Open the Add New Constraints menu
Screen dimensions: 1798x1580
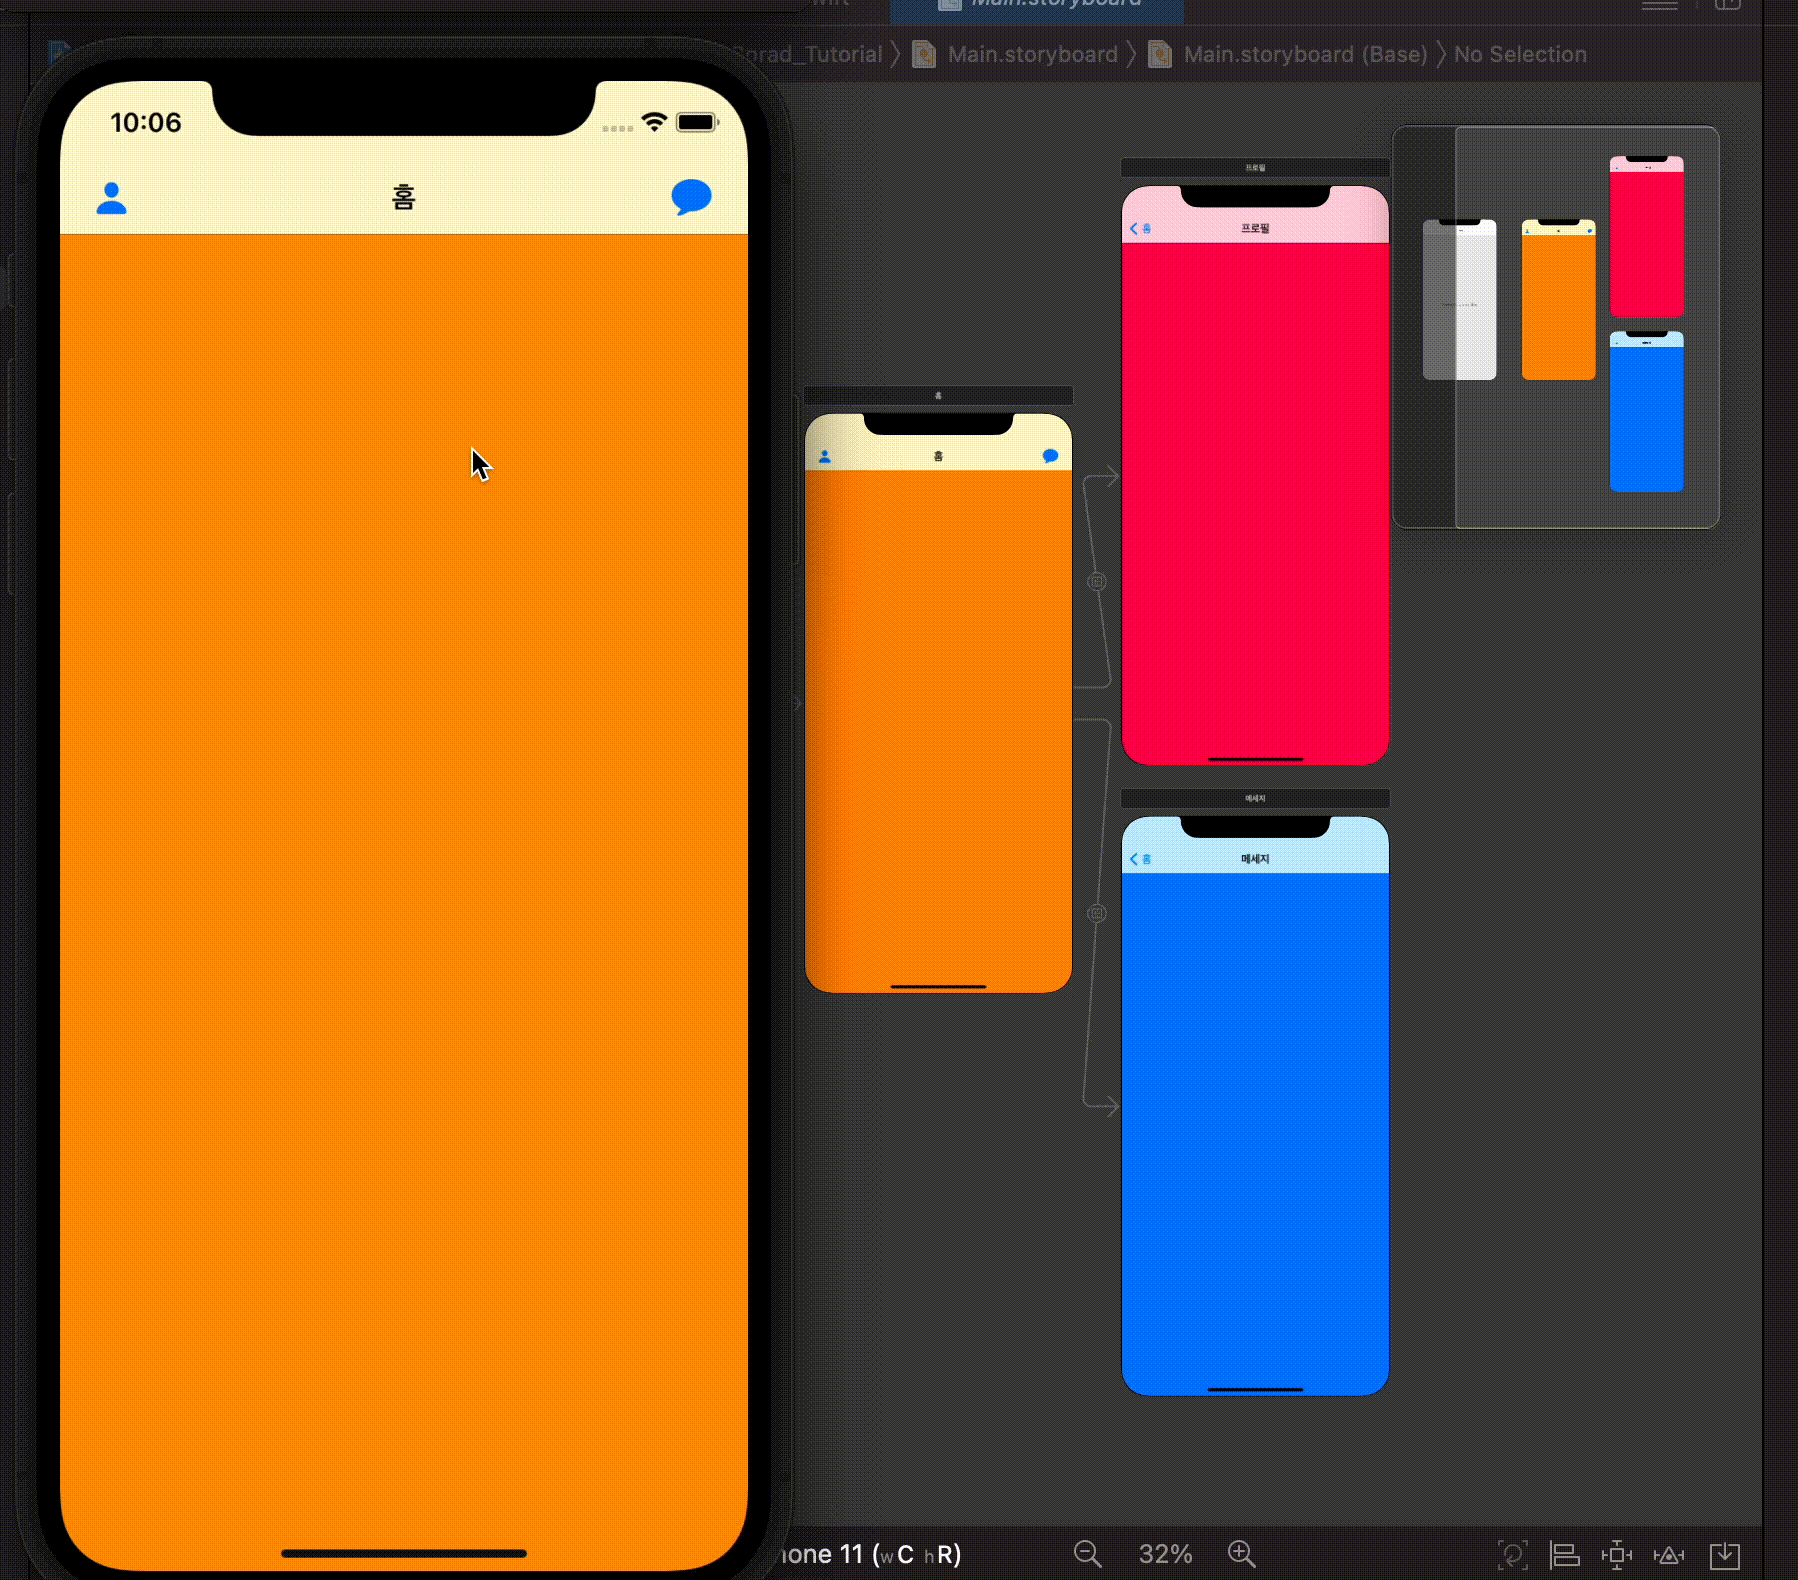click(x=1616, y=1555)
